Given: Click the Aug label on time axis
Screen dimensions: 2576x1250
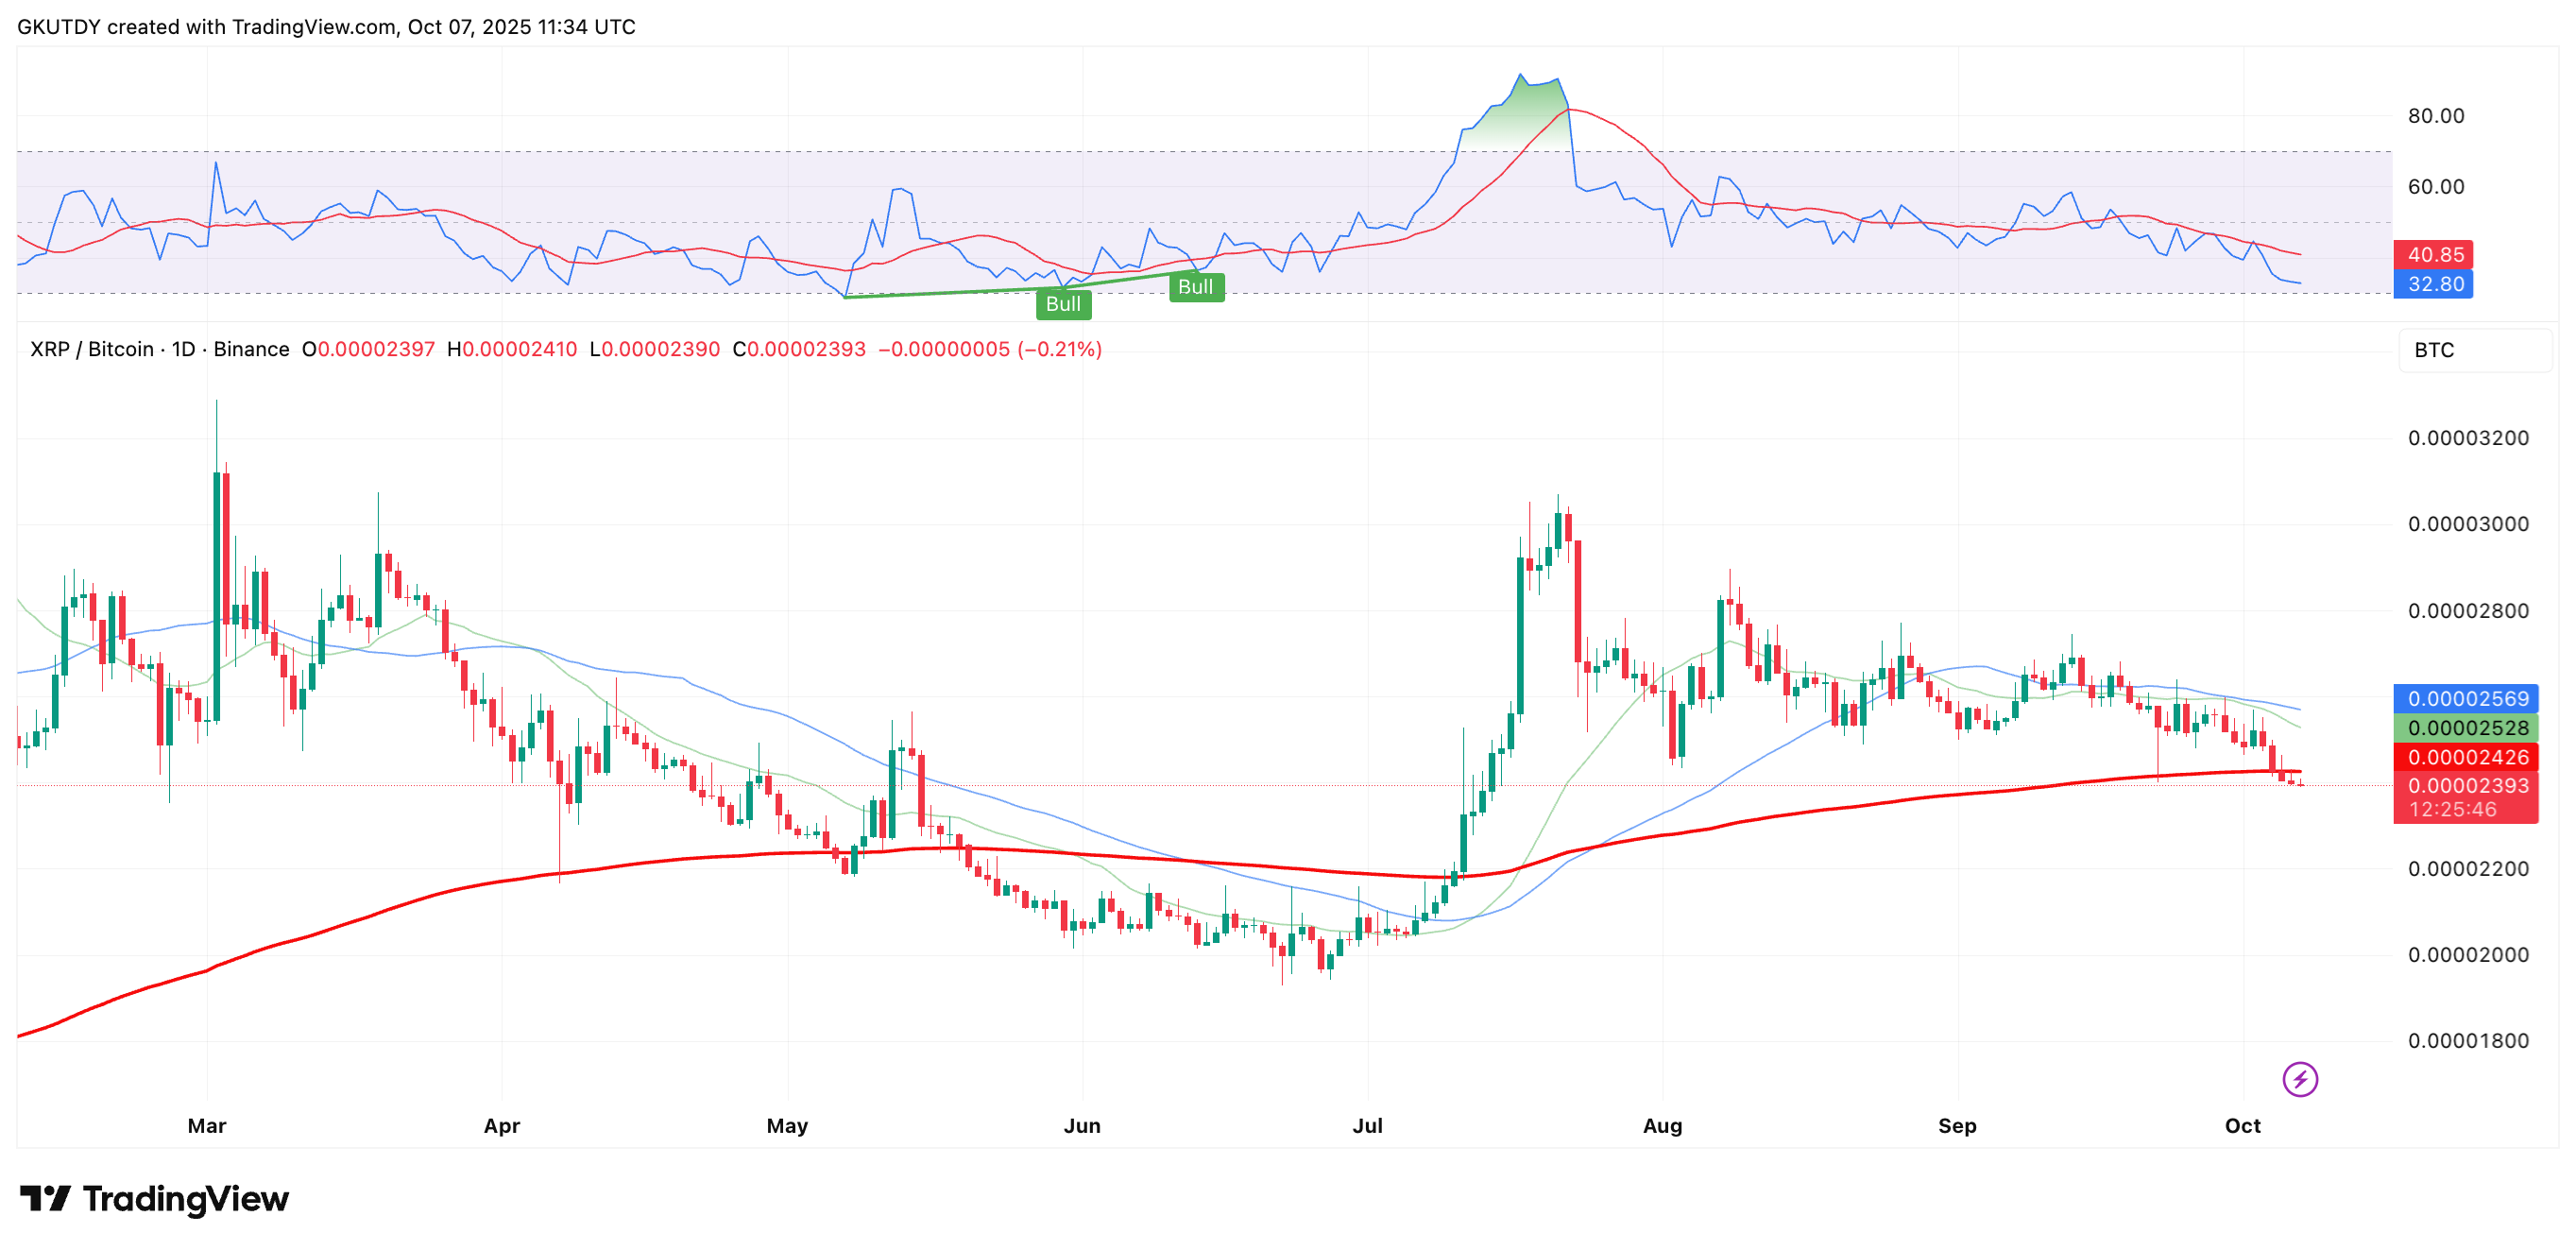Looking at the screenshot, I should coord(1662,1125).
